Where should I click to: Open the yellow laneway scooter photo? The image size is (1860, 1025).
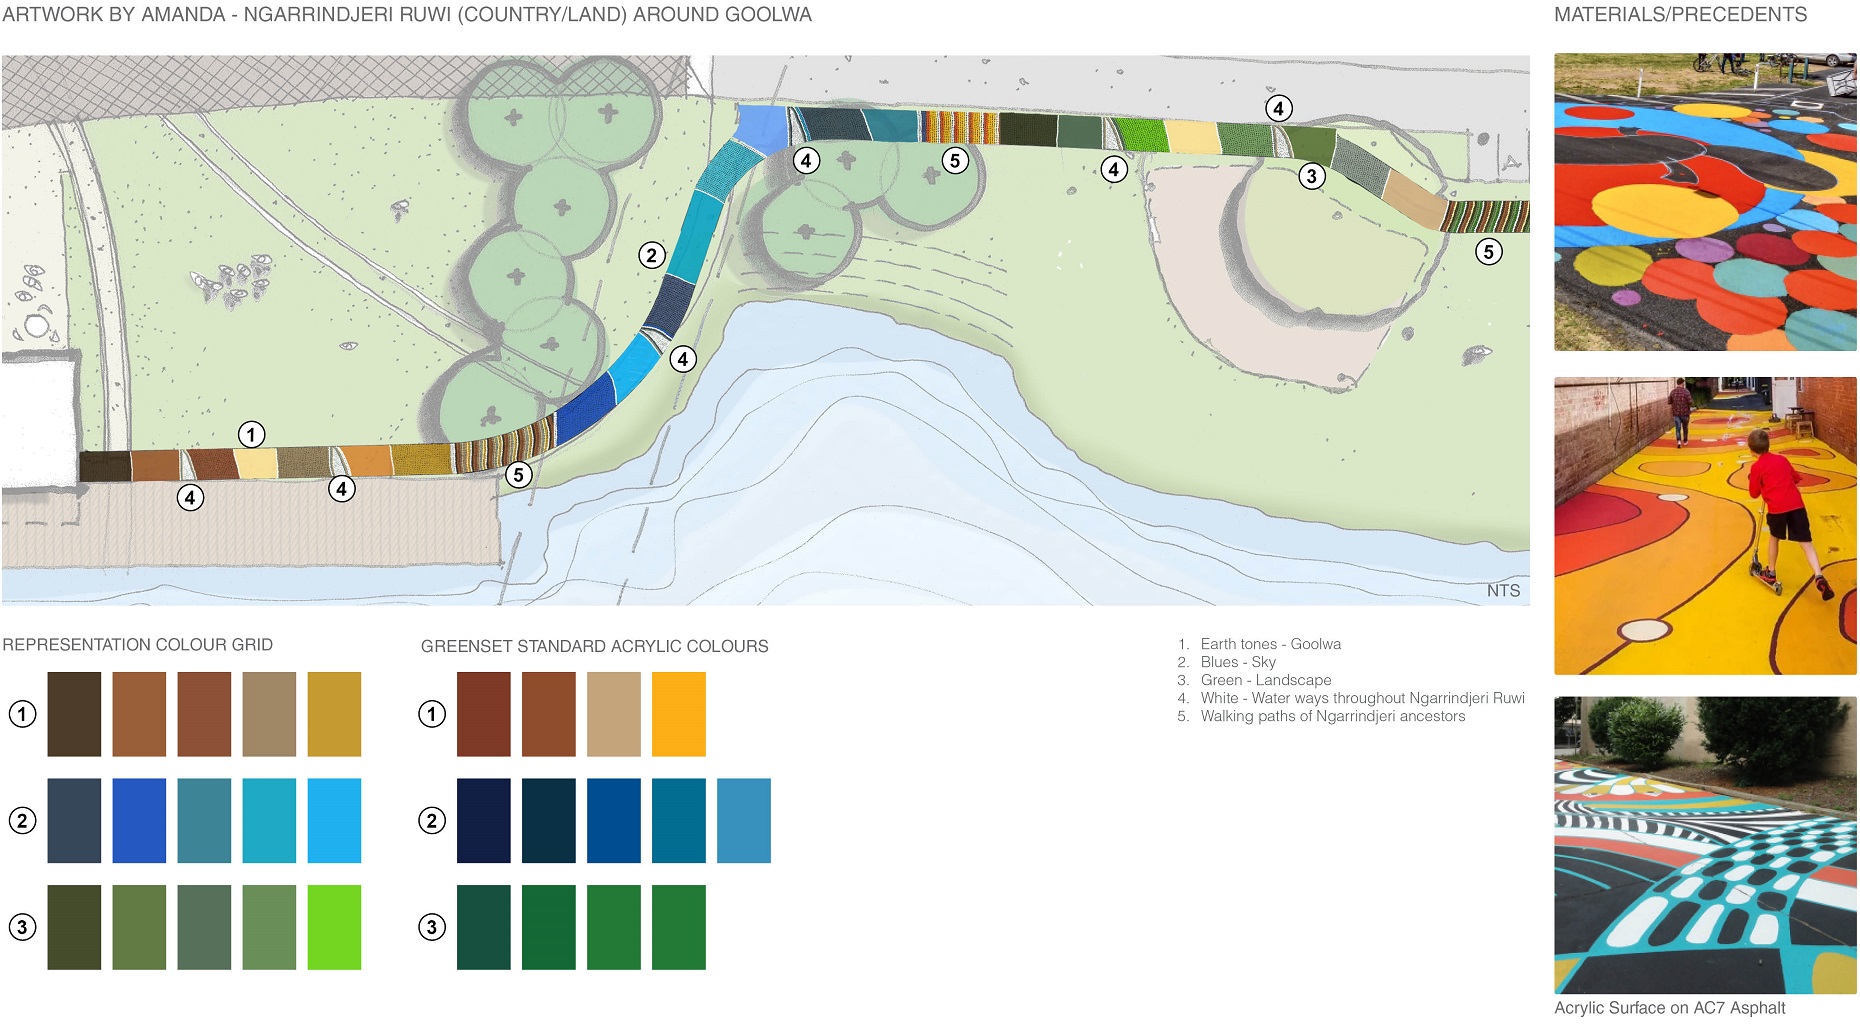pyautogui.click(x=1705, y=526)
